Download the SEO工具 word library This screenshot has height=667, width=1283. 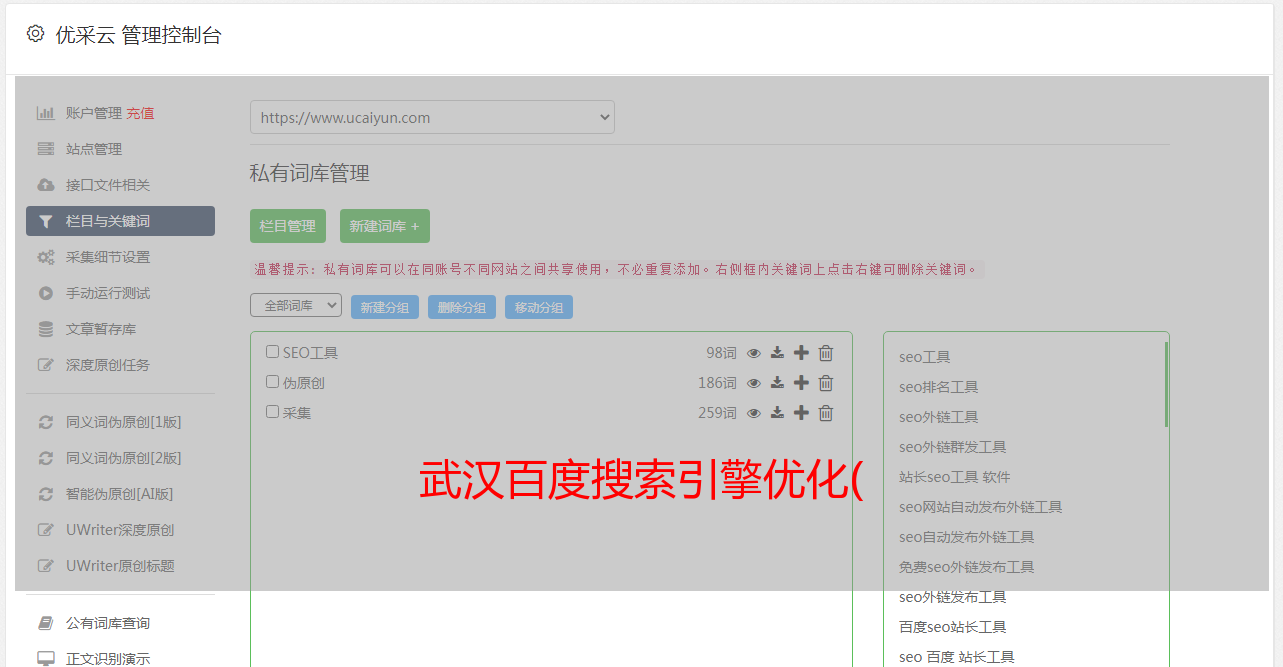(x=777, y=353)
